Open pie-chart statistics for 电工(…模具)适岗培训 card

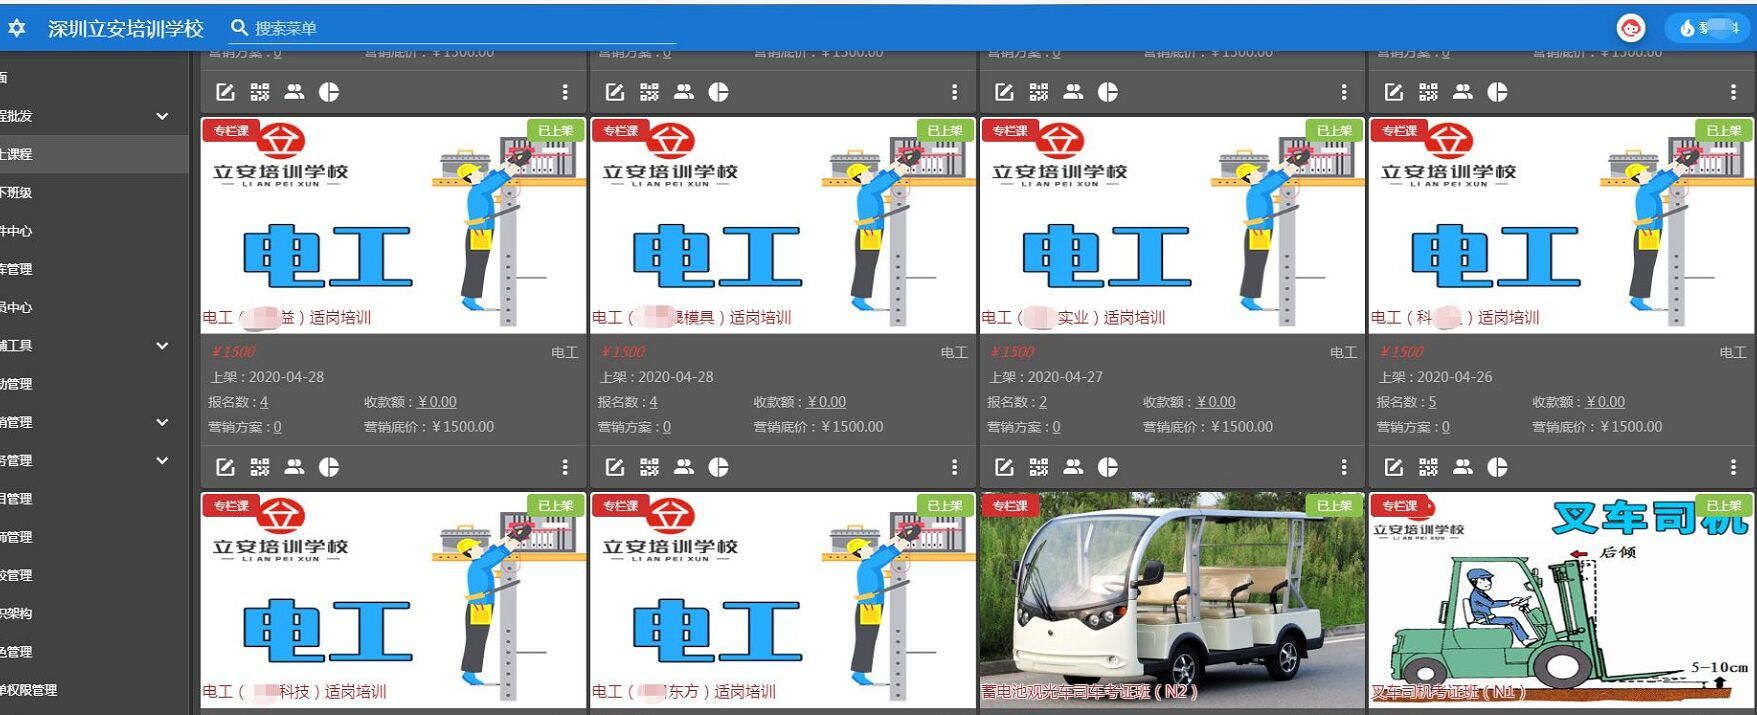tap(718, 467)
